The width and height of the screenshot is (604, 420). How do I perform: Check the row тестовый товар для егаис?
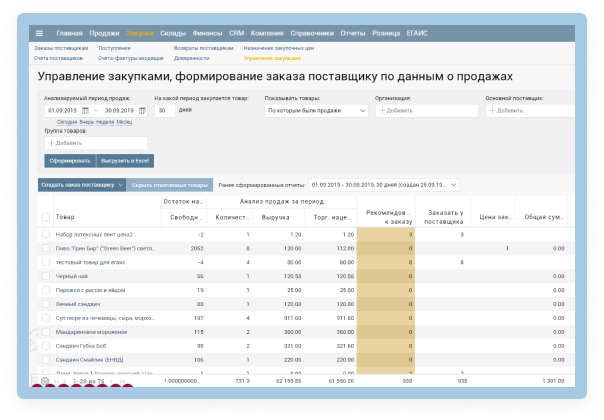pyautogui.click(x=46, y=262)
